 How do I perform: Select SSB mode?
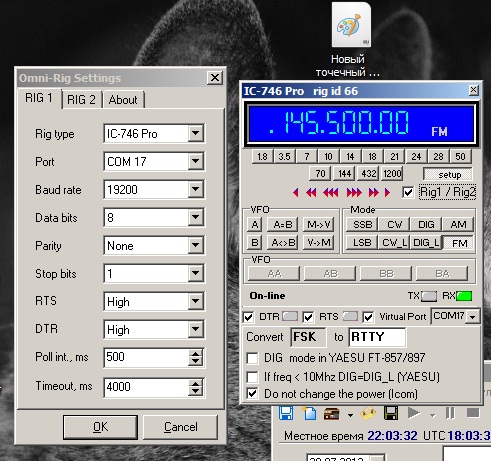point(362,225)
